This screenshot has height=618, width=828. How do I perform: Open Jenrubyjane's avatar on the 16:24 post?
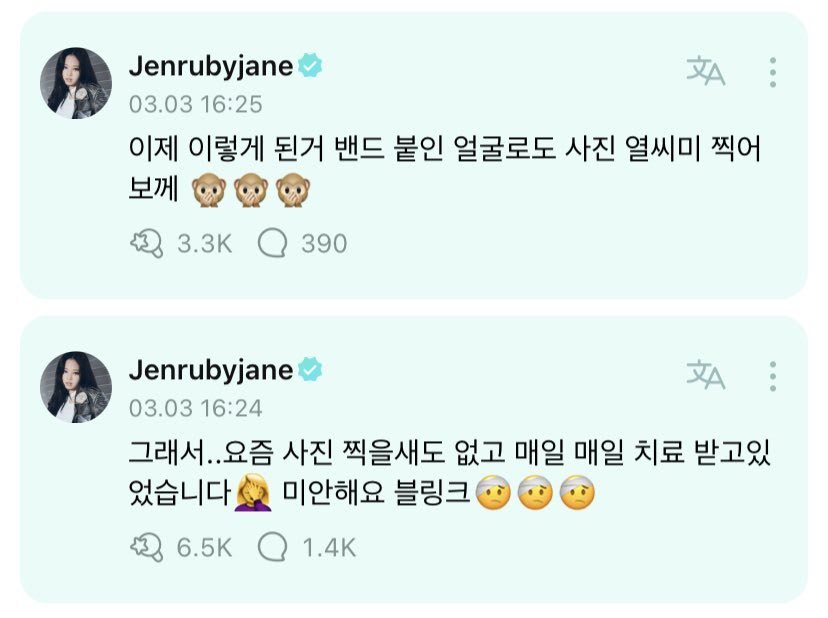(x=76, y=387)
